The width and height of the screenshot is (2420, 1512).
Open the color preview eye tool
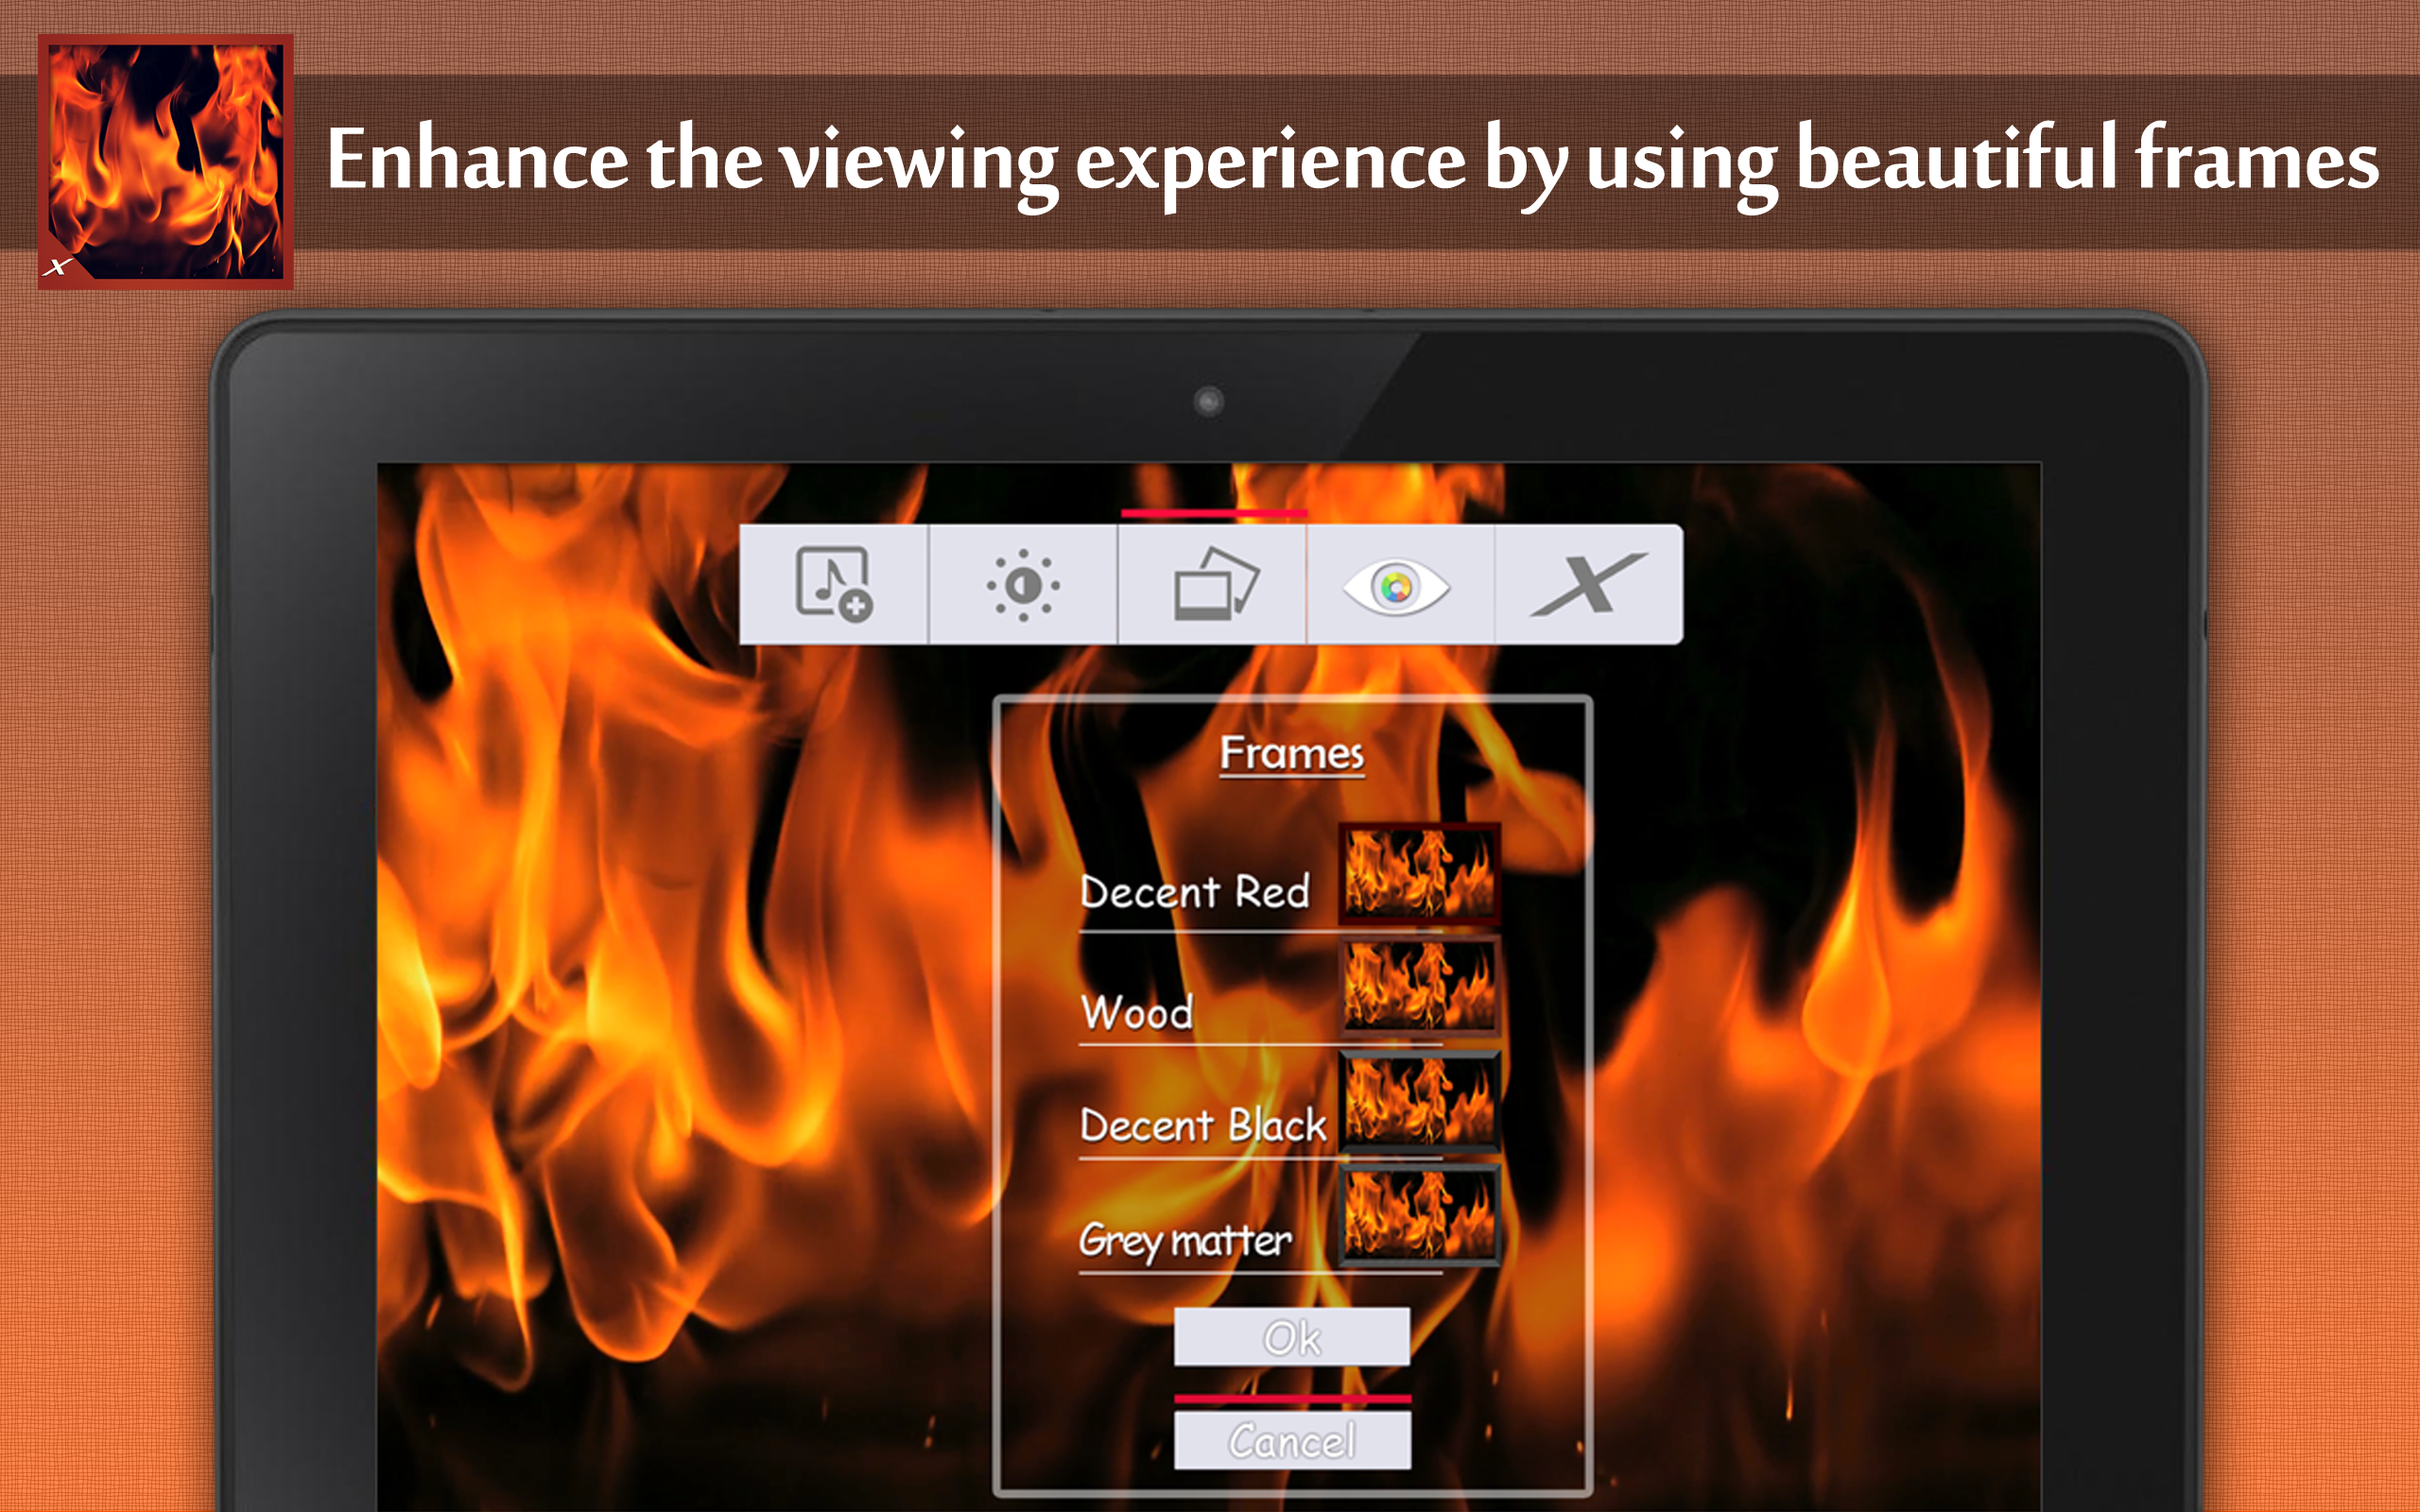pos(1400,585)
